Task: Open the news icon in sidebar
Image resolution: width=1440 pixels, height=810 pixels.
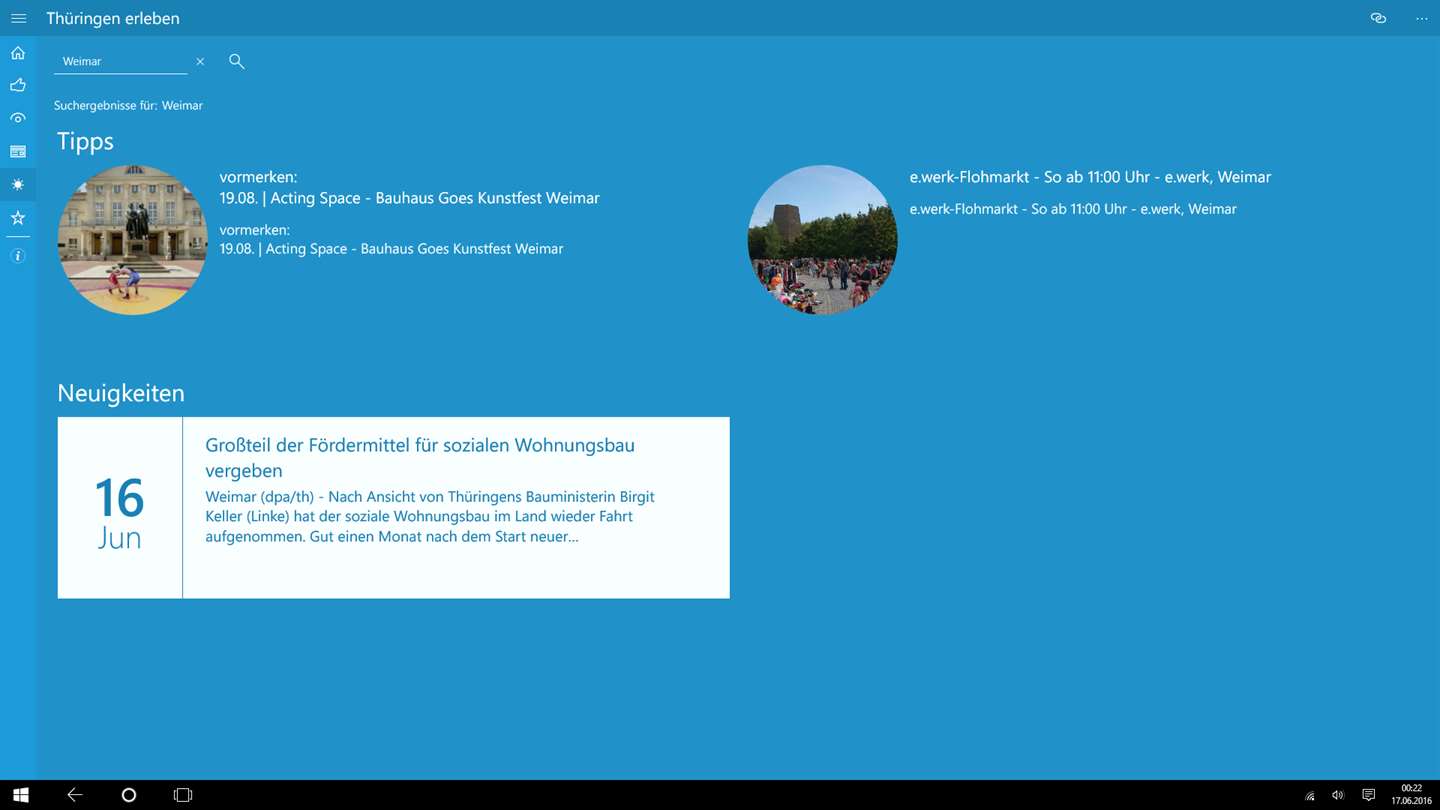Action: [18, 152]
